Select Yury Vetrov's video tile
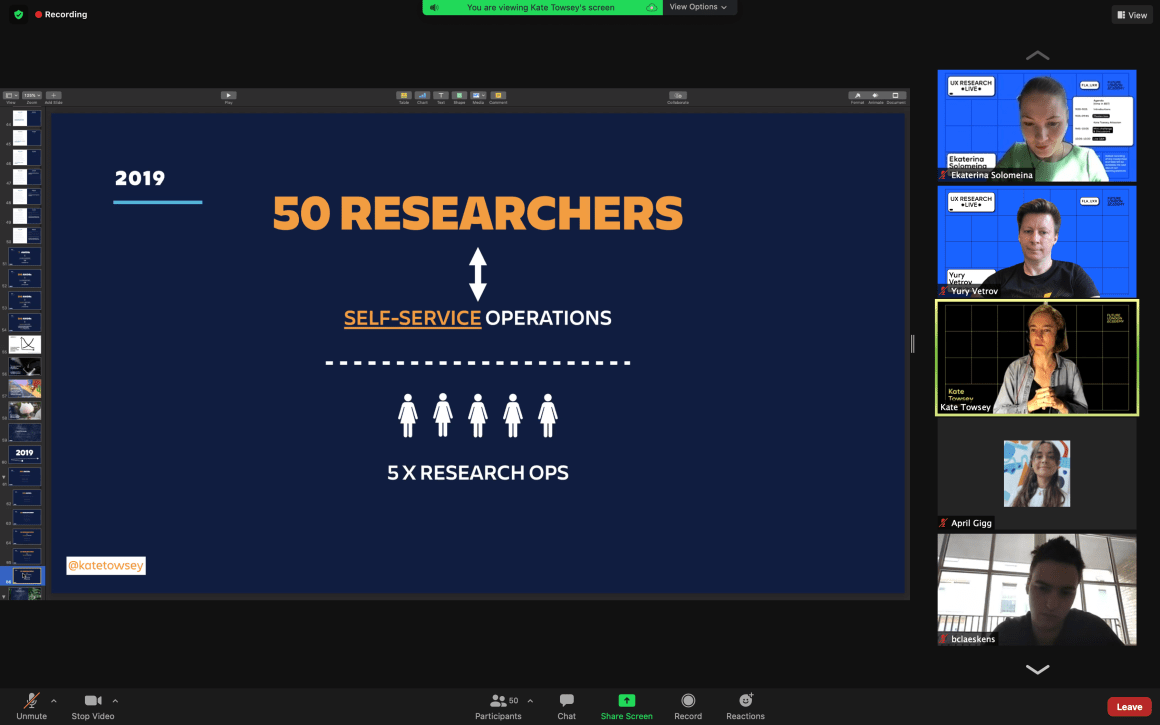Viewport: 1160px width, 725px height. [x=1036, y=241]
